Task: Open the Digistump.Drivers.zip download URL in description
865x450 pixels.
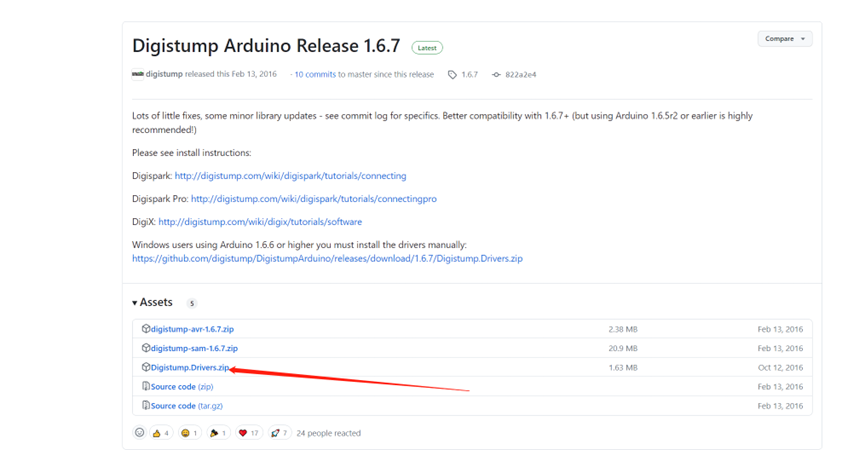Action: (327, 259)
